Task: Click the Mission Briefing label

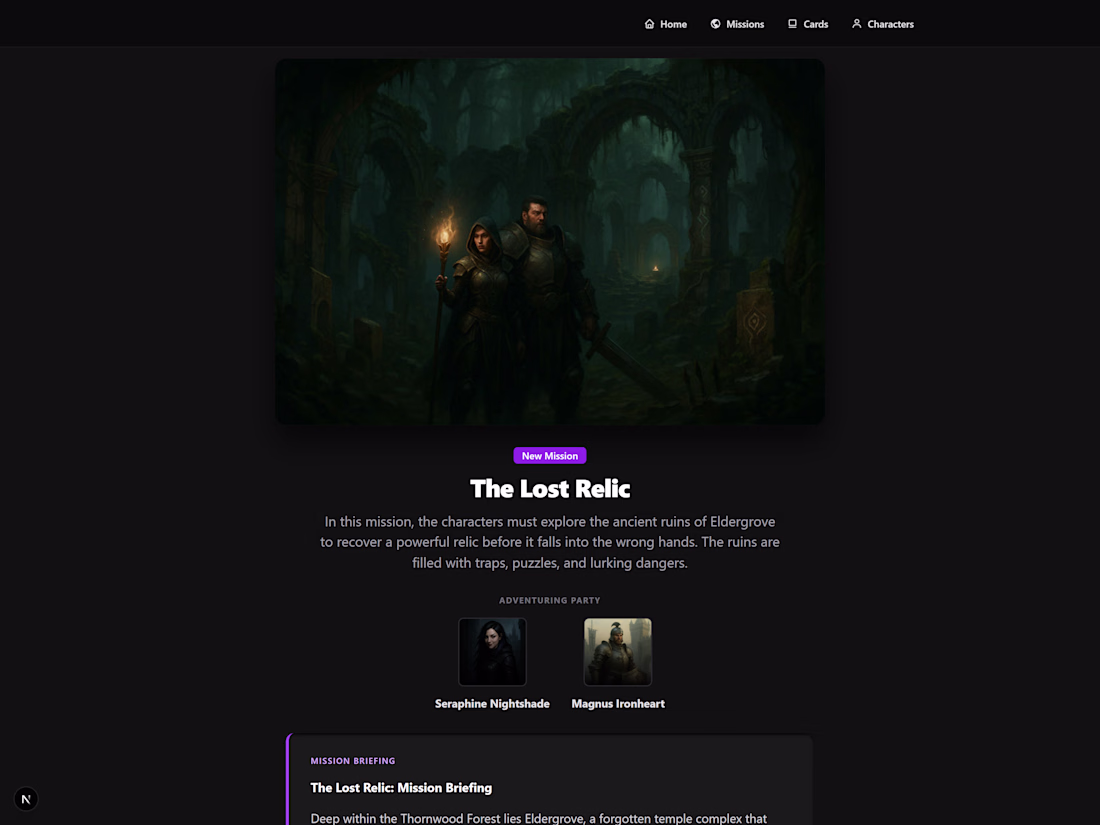Action: [353, 760]
